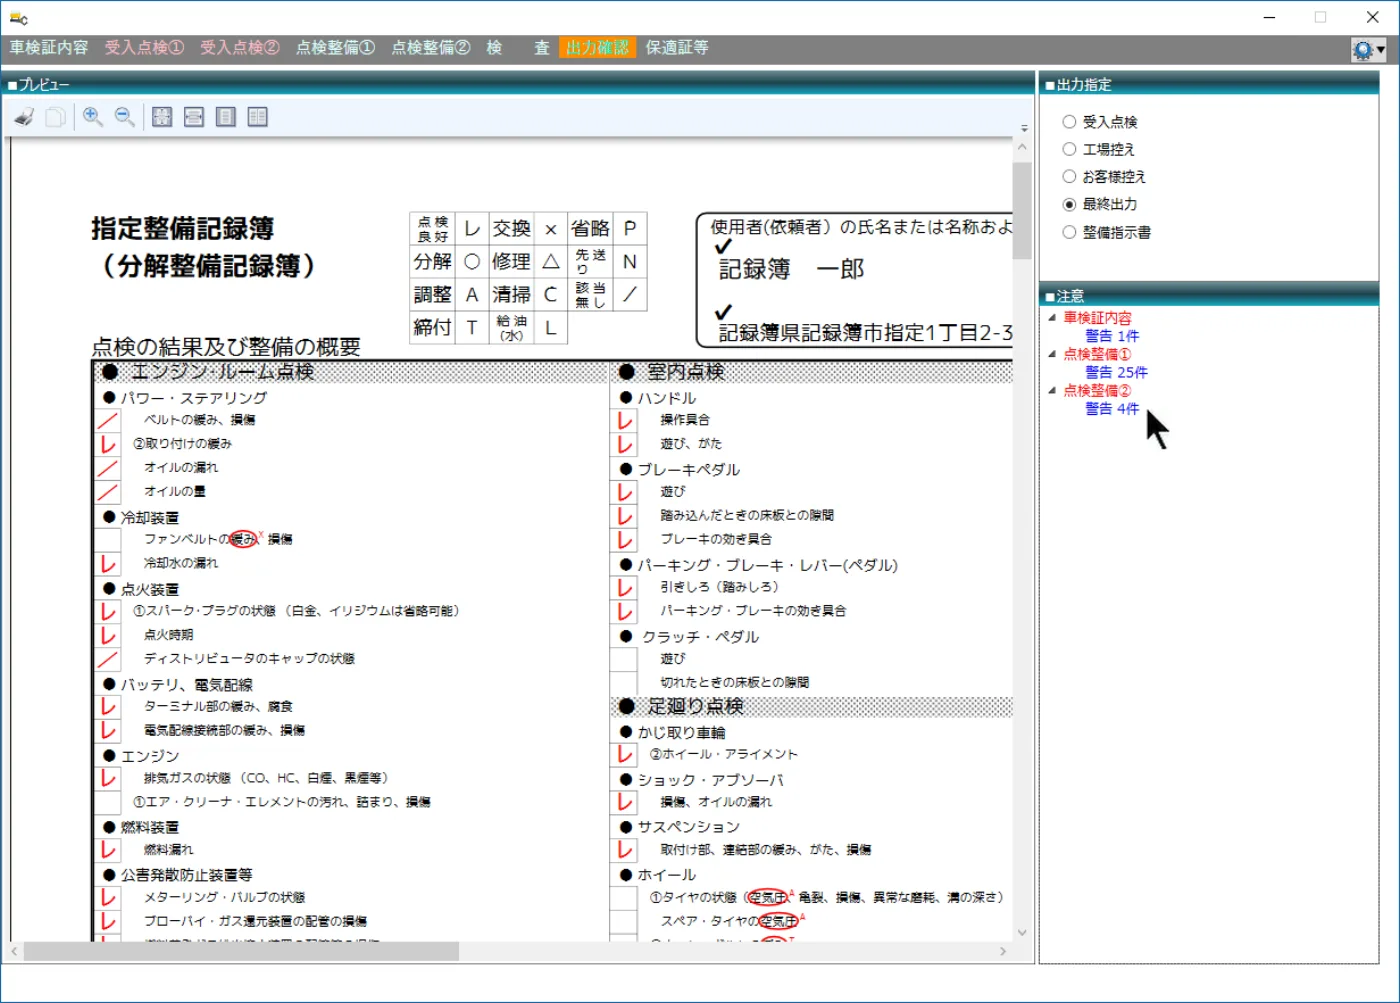Click the copy pages icon
The width and height of the screenshot is (1400, 1003).
(56, 117)
